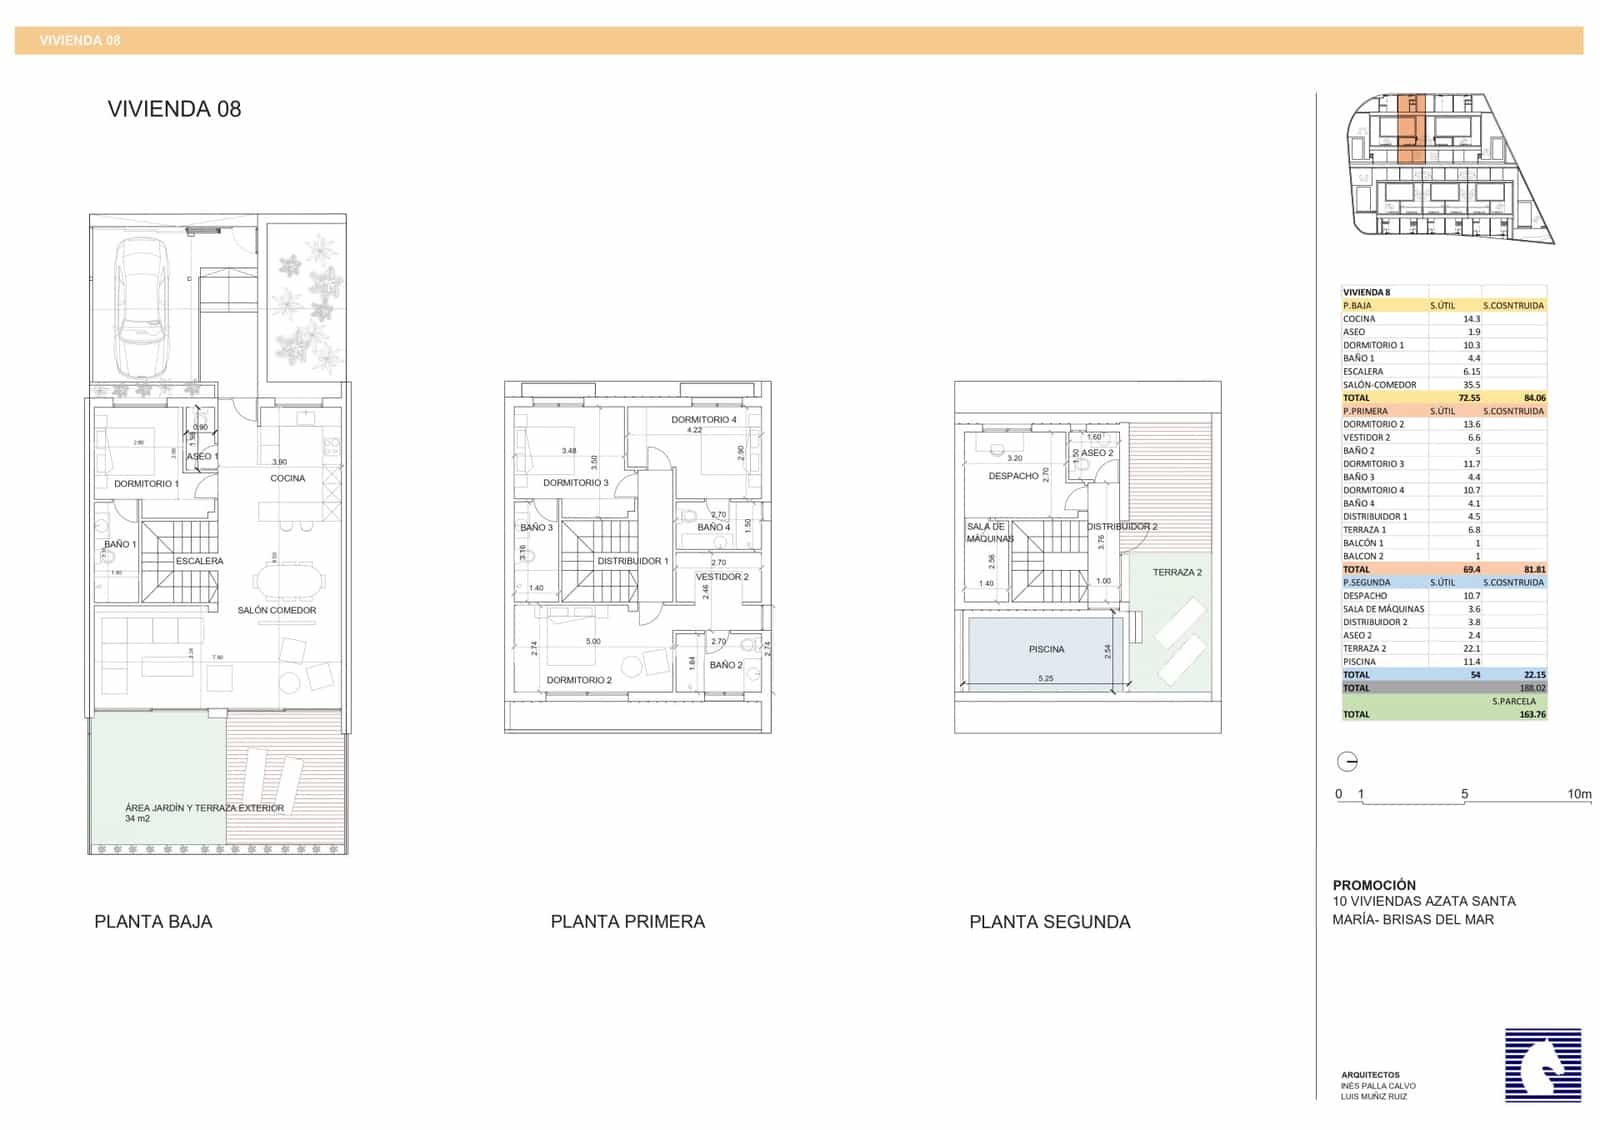Click the DORMITORIO 2 plan label
The image size is (1600, 1130).
pyautogui.click(x=579, y=680)
